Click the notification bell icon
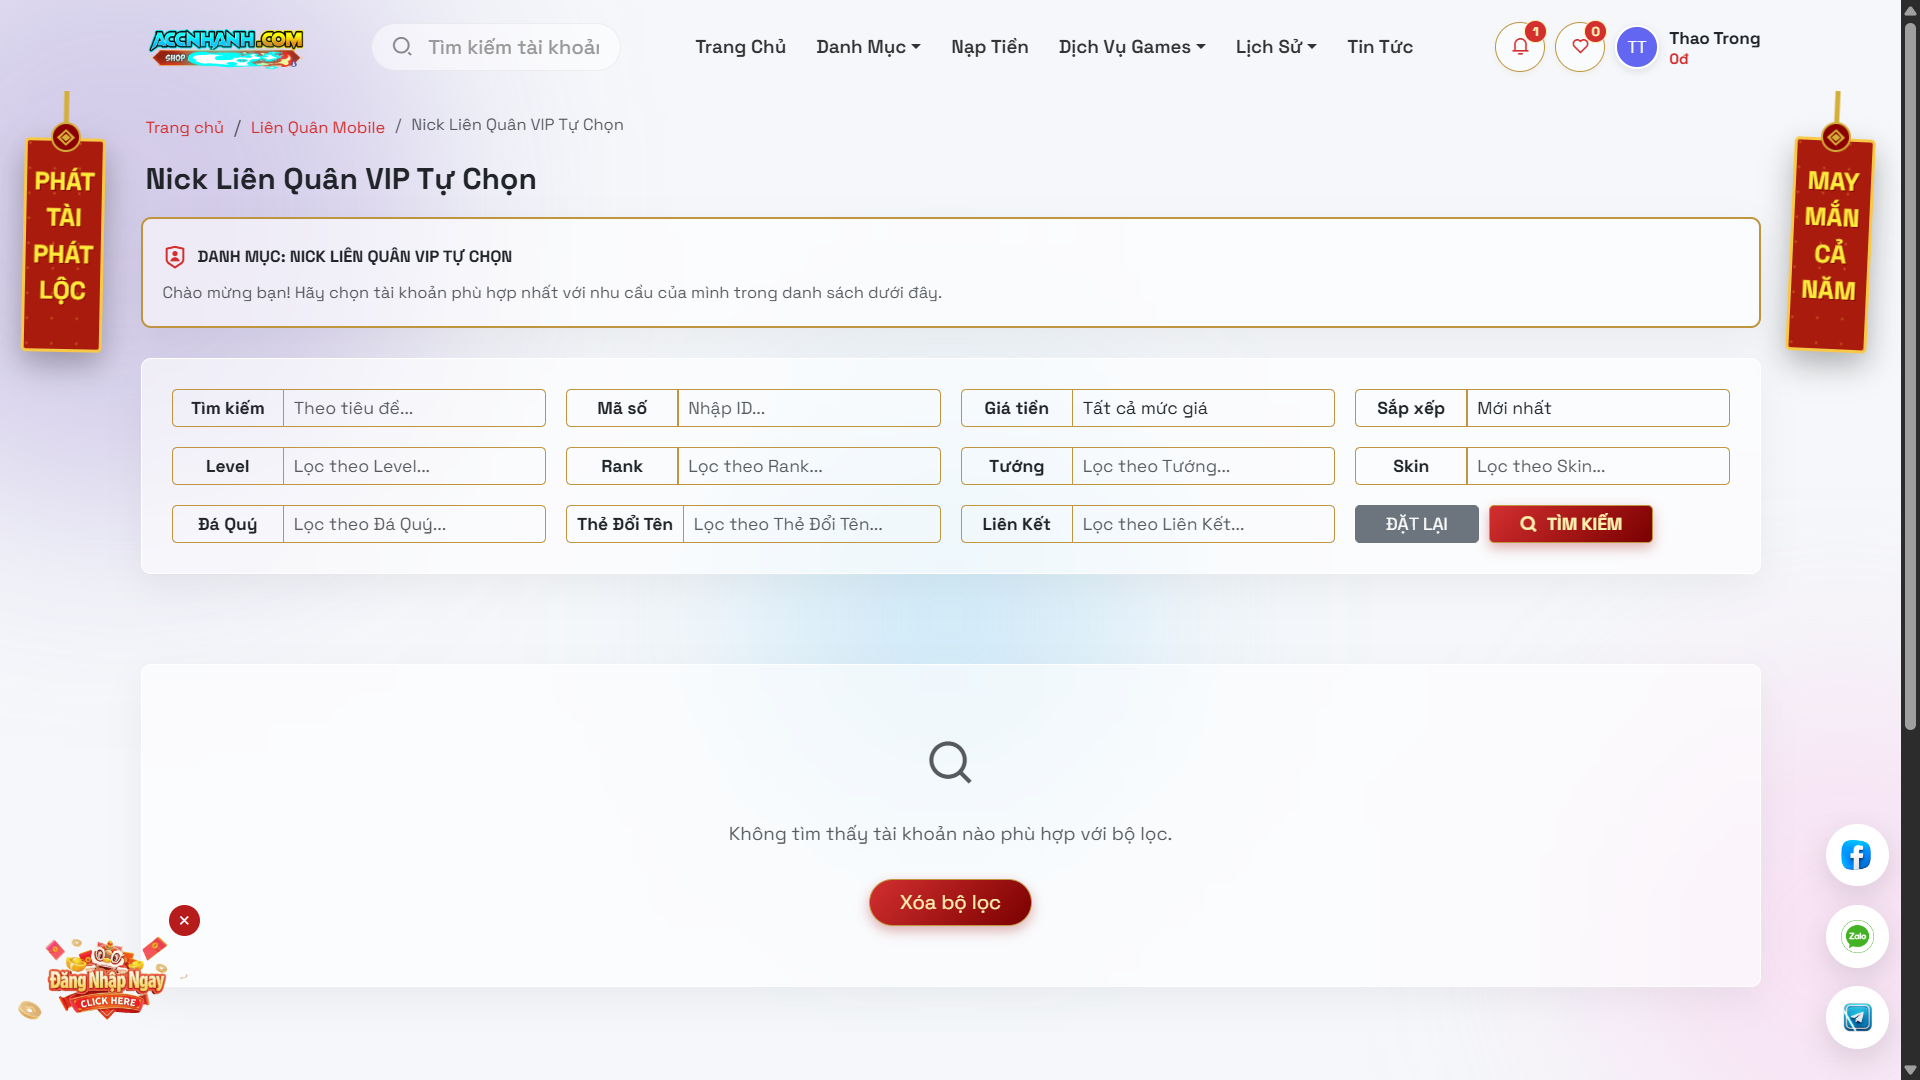 click(x=1519, y=47)
